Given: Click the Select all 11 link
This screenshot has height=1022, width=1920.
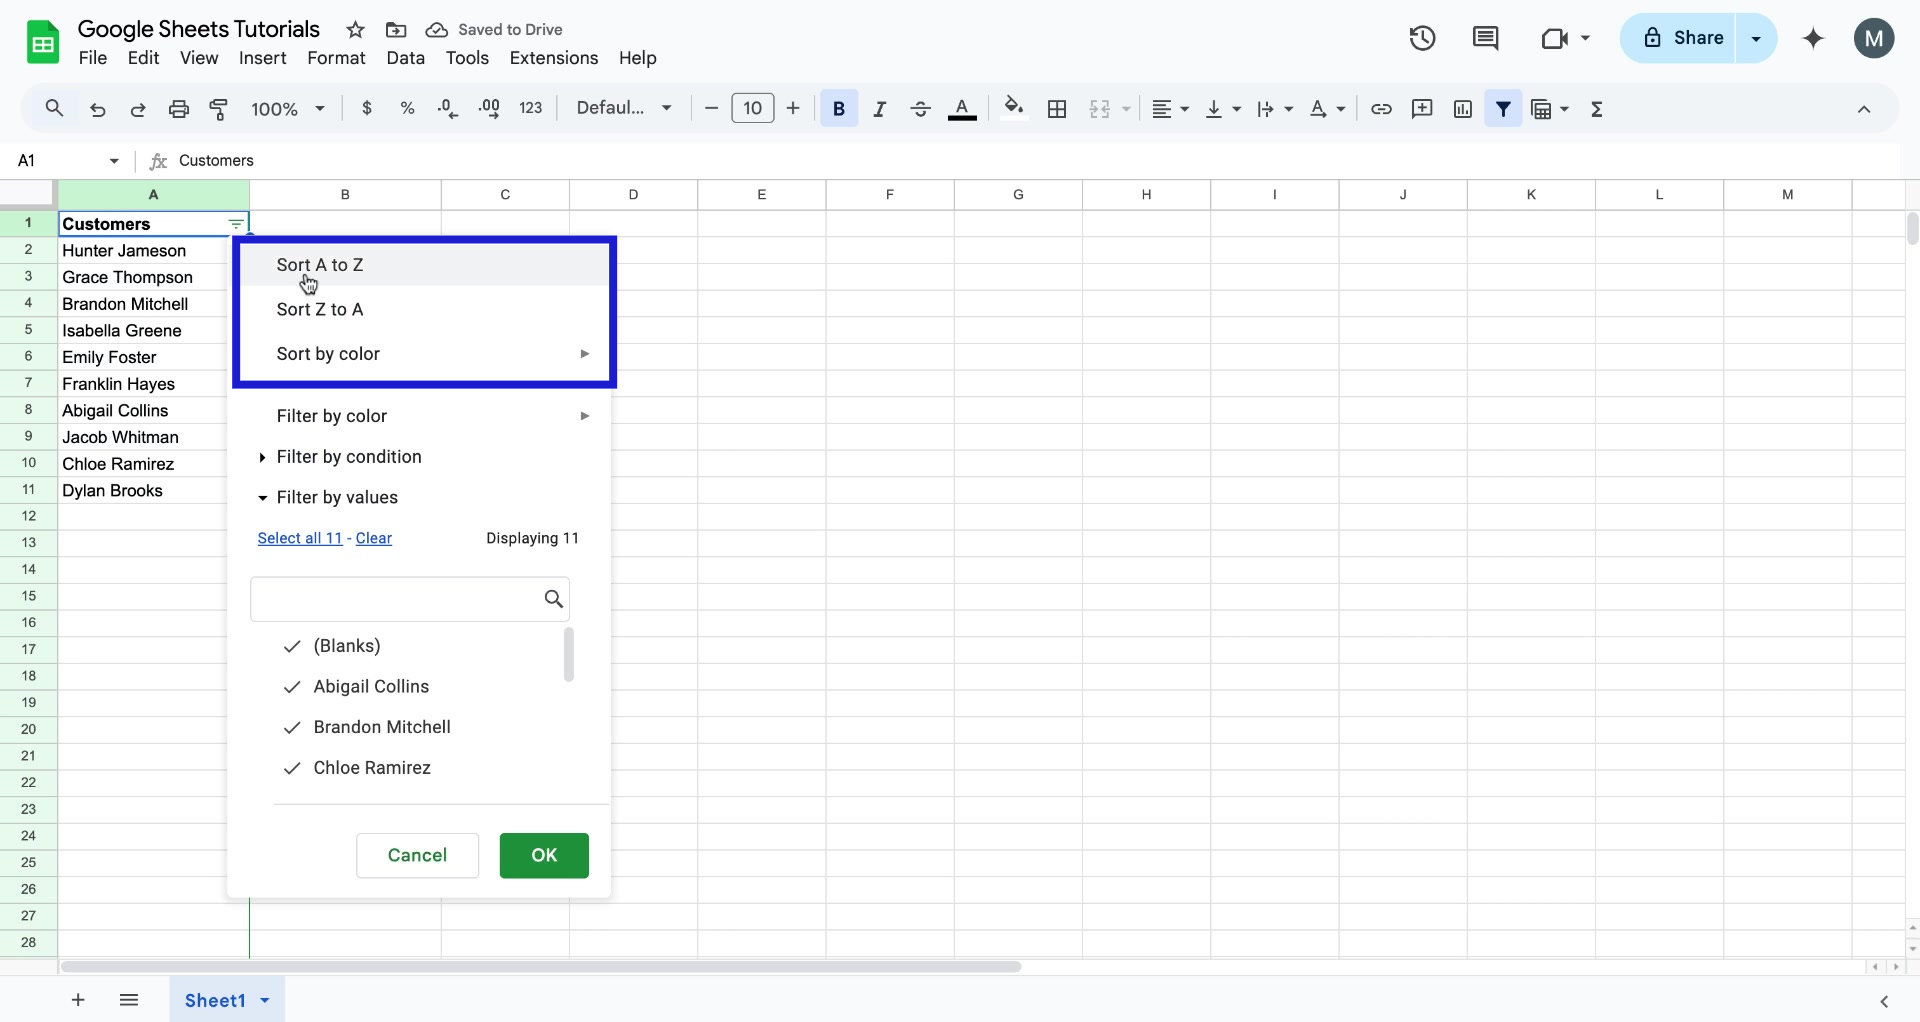Looking at the screenshot, I should pyautogui.click(x=299, y=538).
